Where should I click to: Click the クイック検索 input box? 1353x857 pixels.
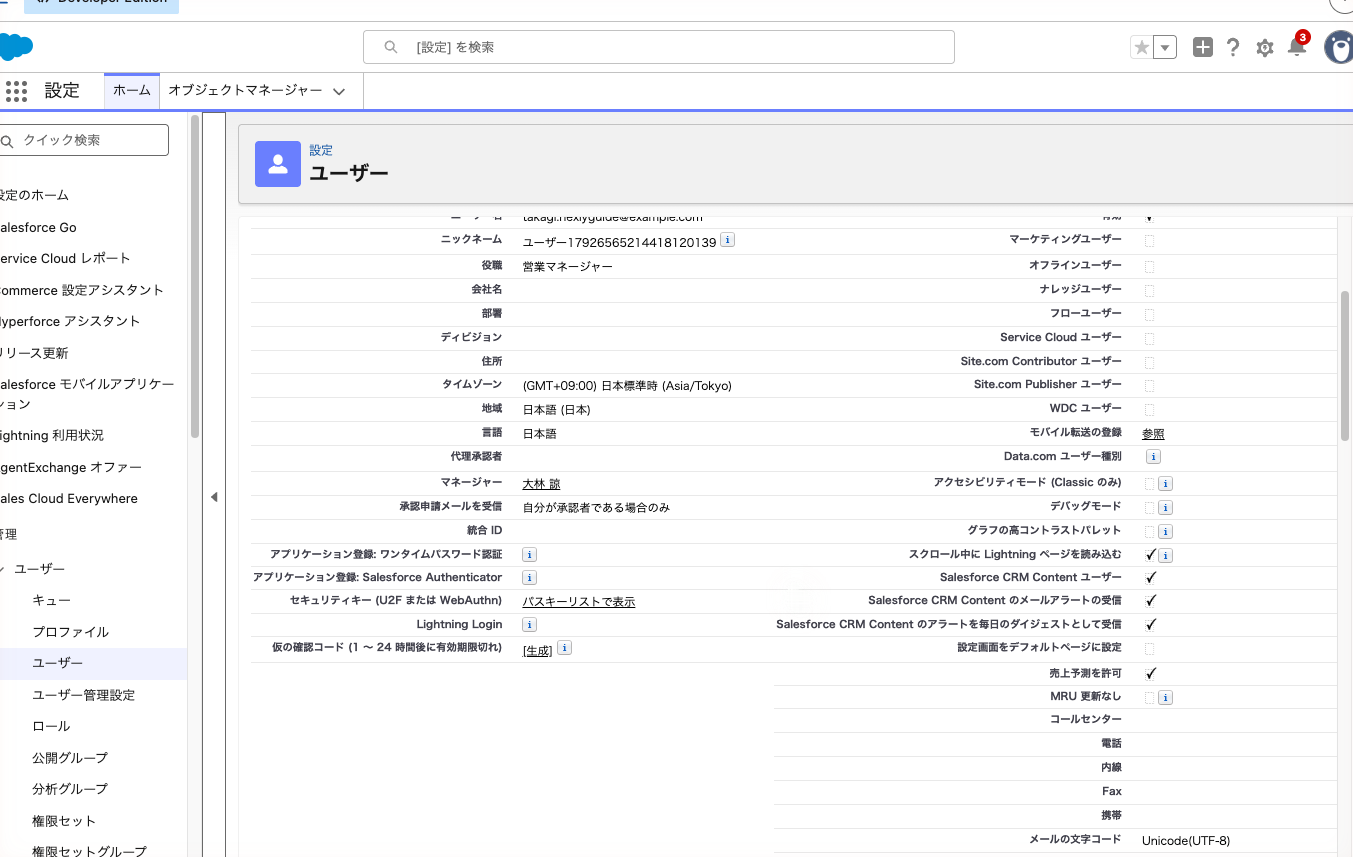(x=84, y=140)
